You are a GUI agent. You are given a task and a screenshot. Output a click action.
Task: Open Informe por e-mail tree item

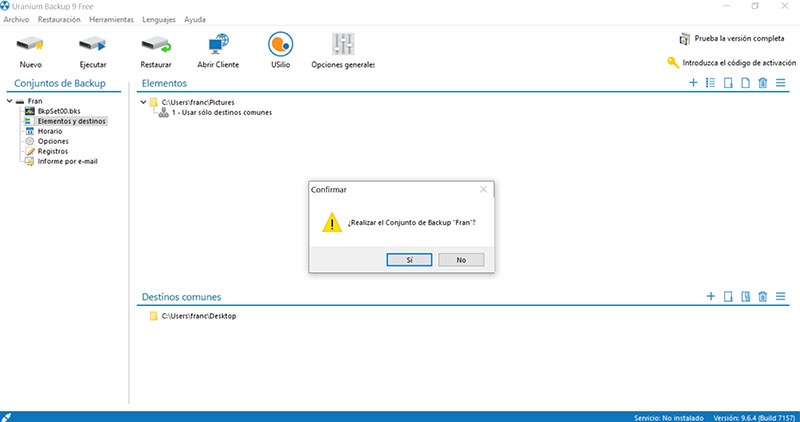[67, 161]
